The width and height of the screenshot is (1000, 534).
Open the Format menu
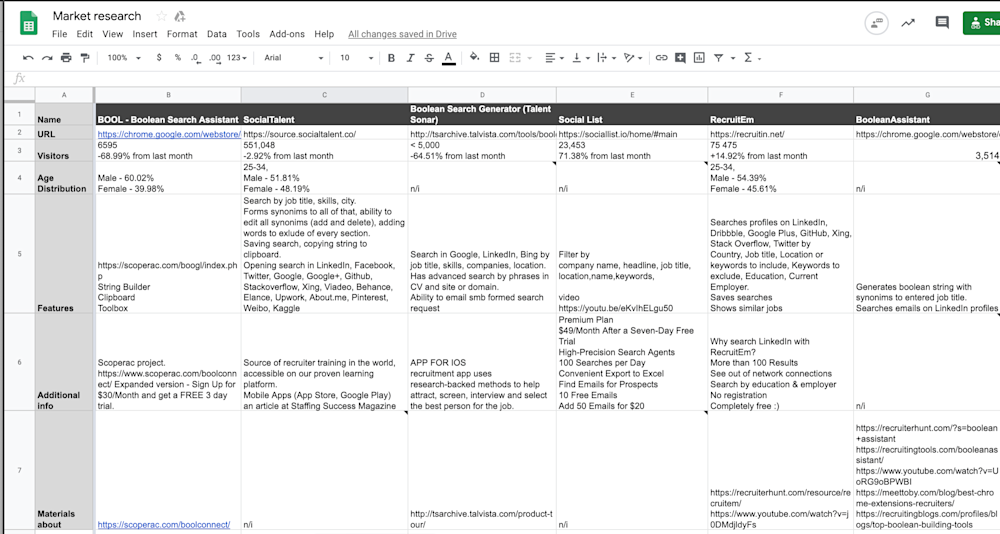pos(182,34)
